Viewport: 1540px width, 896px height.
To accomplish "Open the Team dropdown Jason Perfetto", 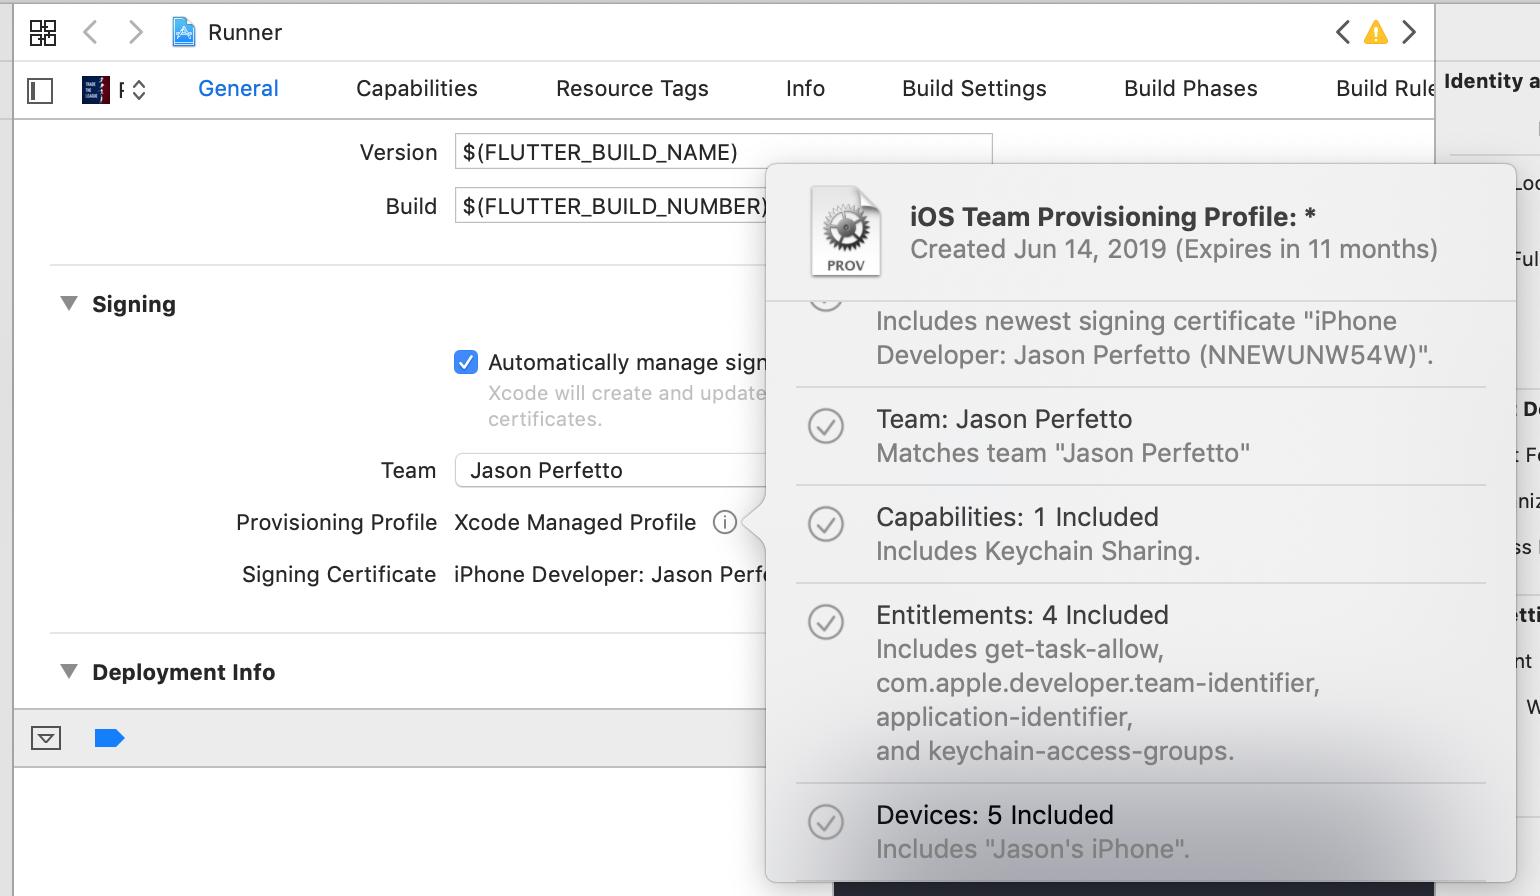I will click(x=610, y=470).
